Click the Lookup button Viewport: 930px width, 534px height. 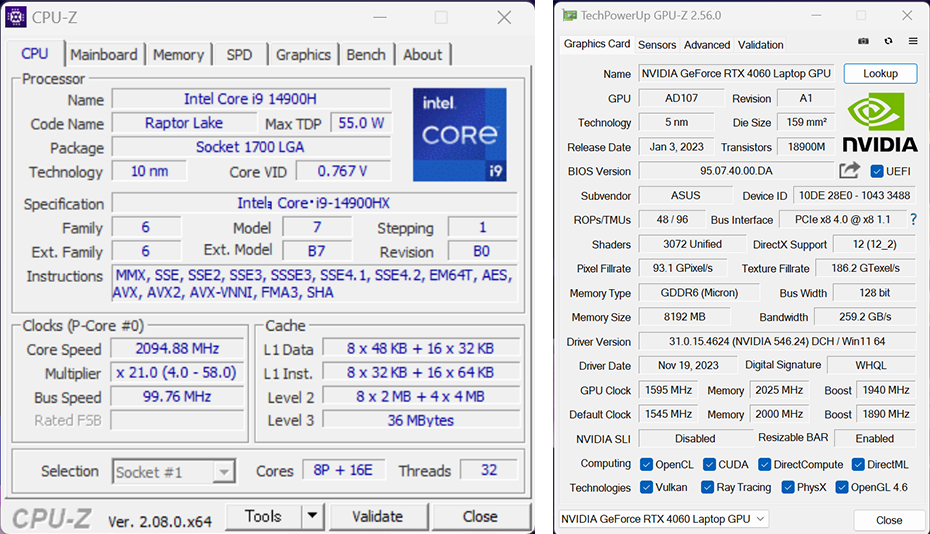(880, 74)
